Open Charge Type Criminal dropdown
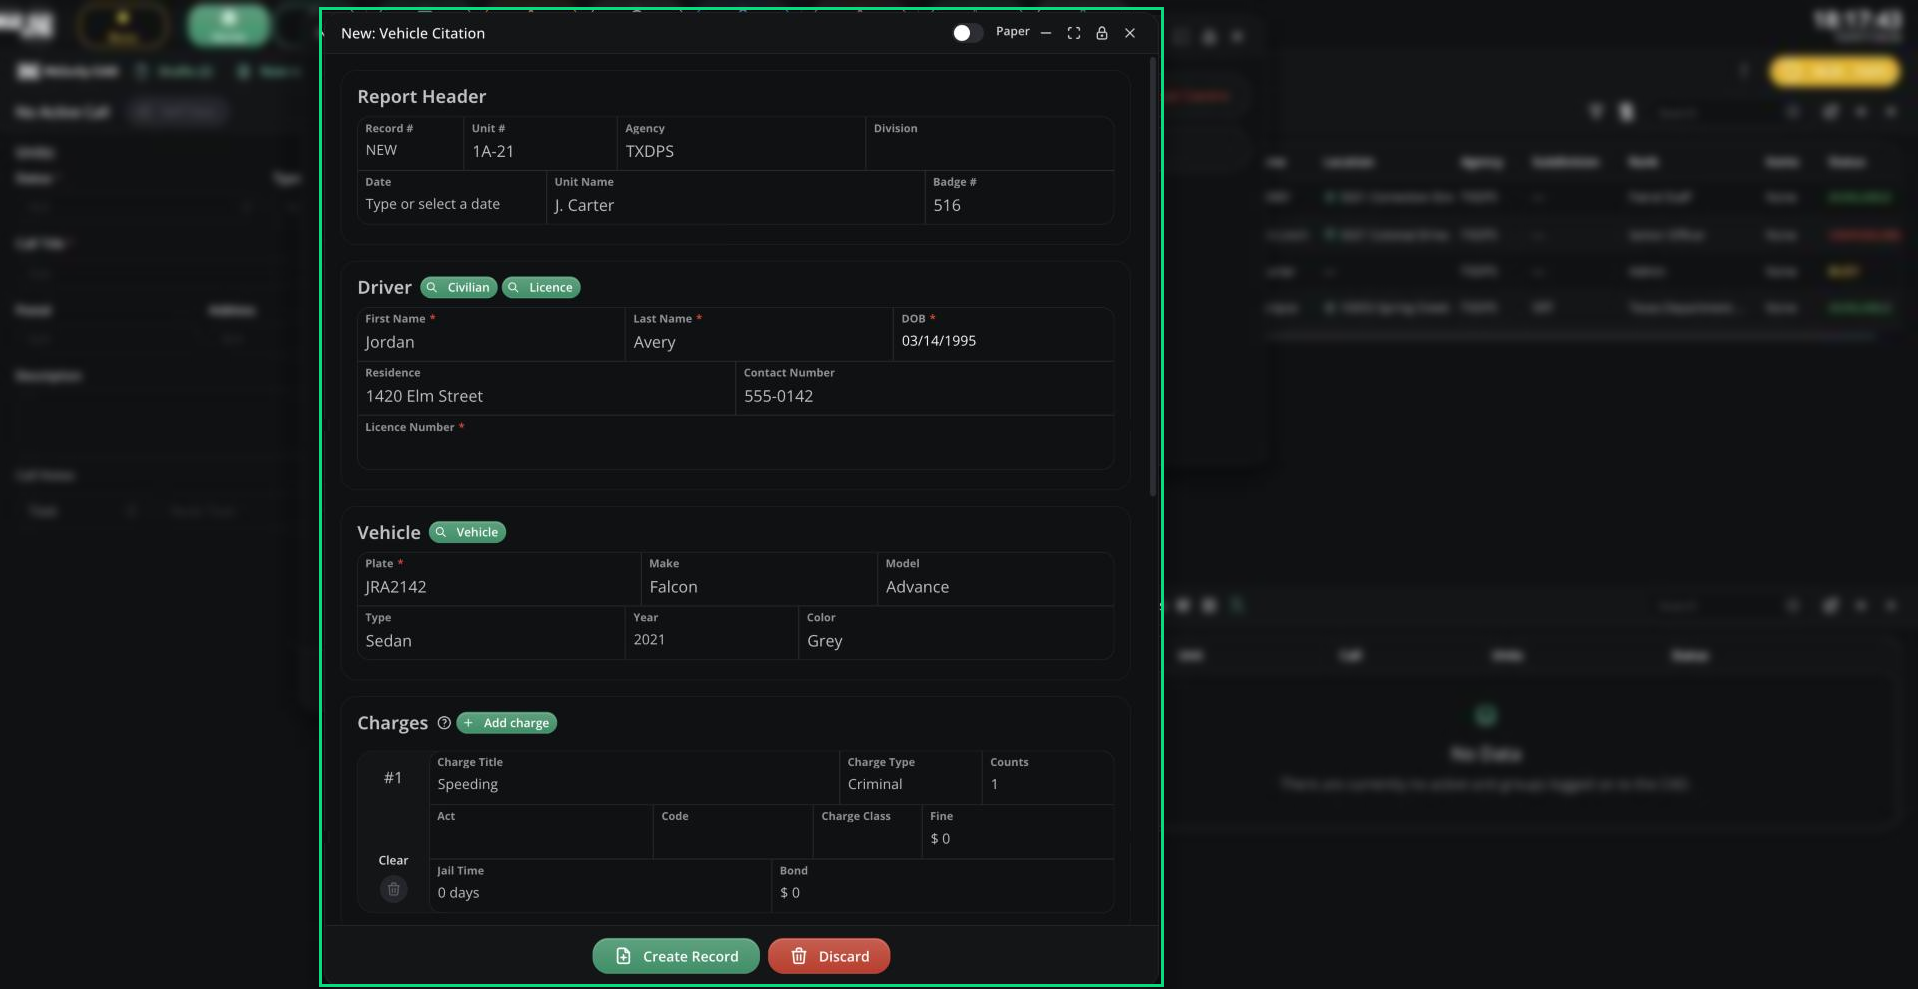The width and height of the screenshot is (1918, 989). coord(911,778)
